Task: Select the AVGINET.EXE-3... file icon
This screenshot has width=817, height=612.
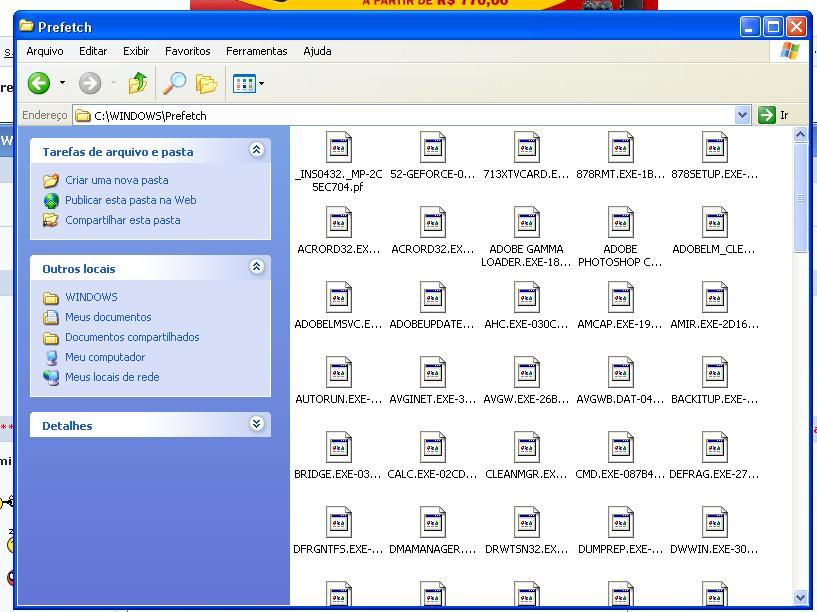Action: pos(433,372)
